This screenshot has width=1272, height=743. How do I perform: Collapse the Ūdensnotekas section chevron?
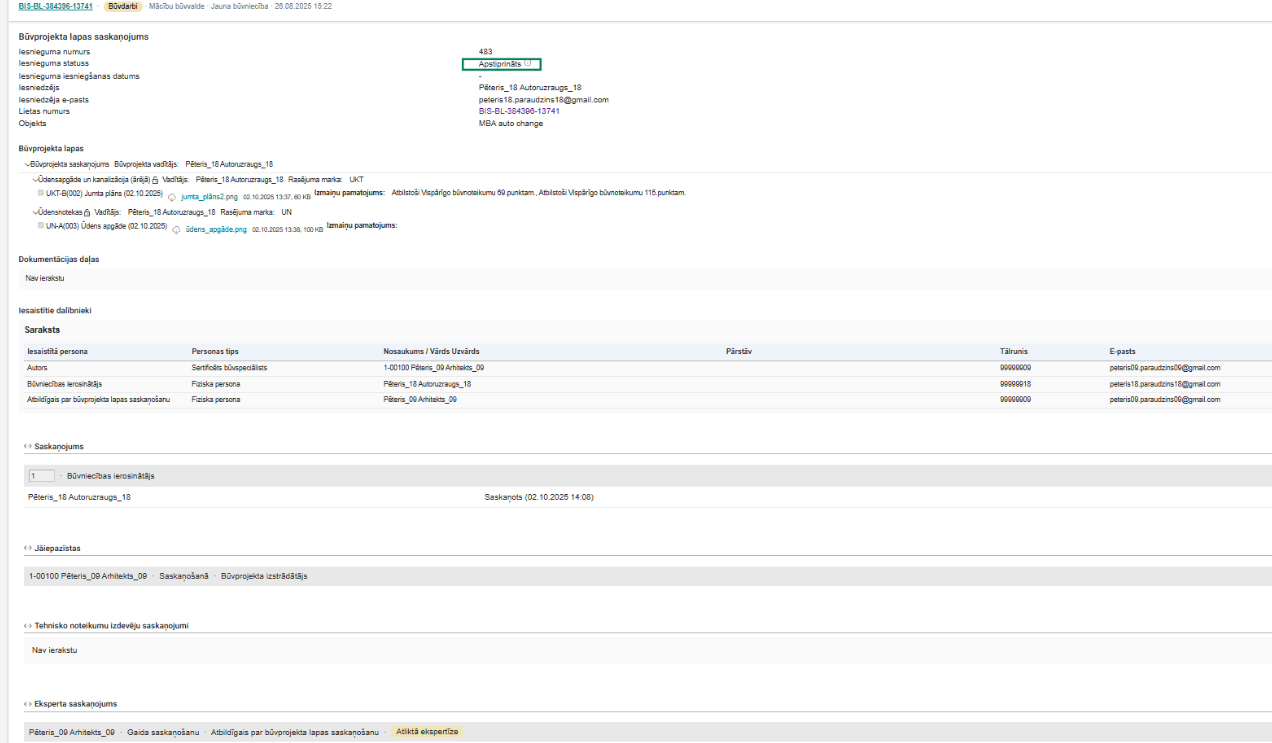[36, 213]
